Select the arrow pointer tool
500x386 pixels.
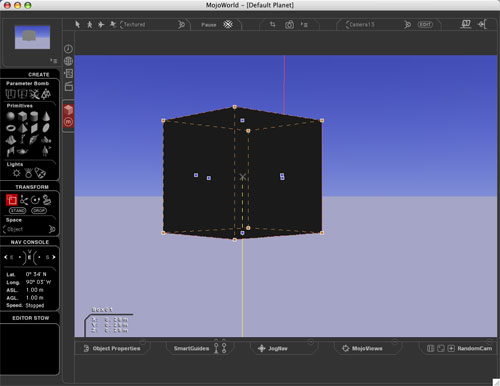point(77,24)
